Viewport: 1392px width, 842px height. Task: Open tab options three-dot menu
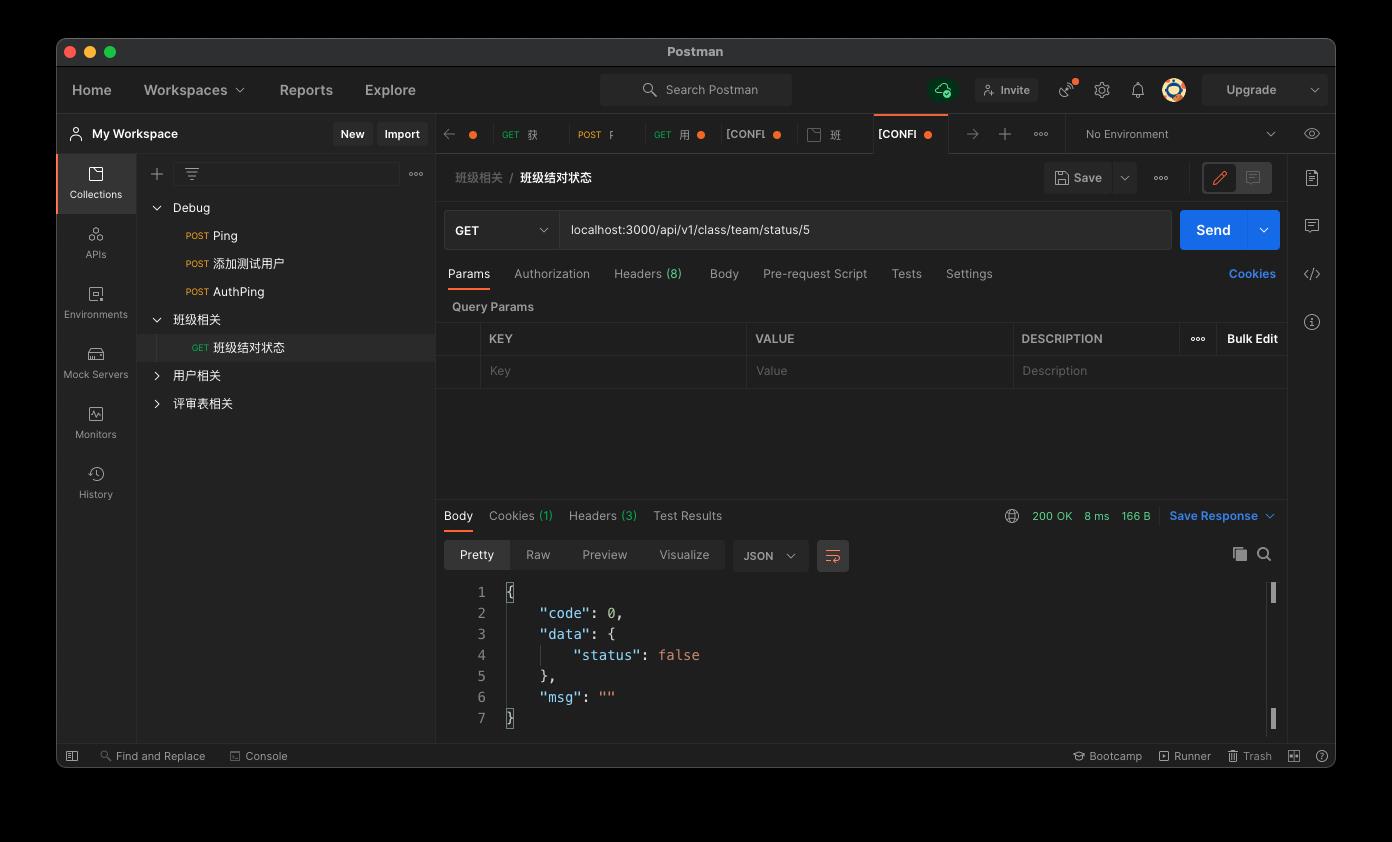pos(1041,134)
